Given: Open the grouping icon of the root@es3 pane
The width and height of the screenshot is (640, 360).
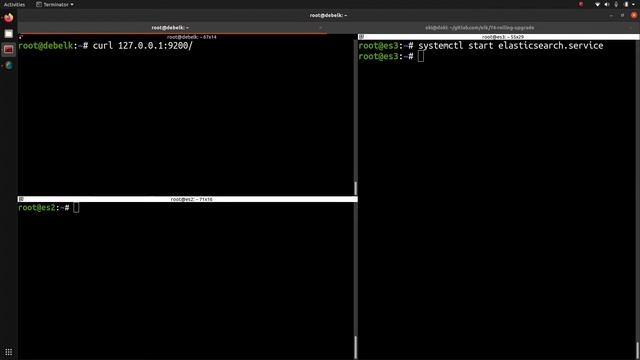Looking at the screenshot, I should (x=361, y=37).
